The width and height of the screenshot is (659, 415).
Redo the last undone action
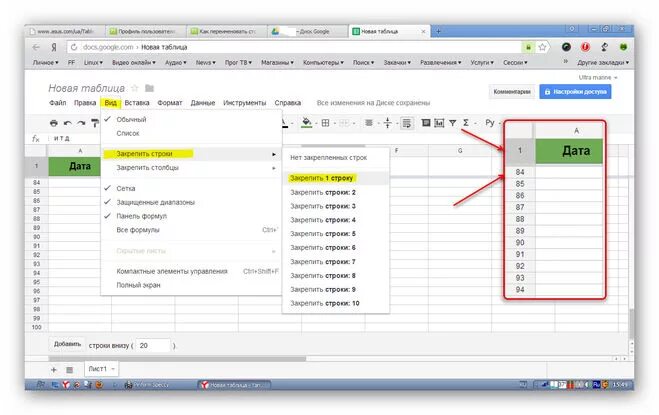coord(81,123)
